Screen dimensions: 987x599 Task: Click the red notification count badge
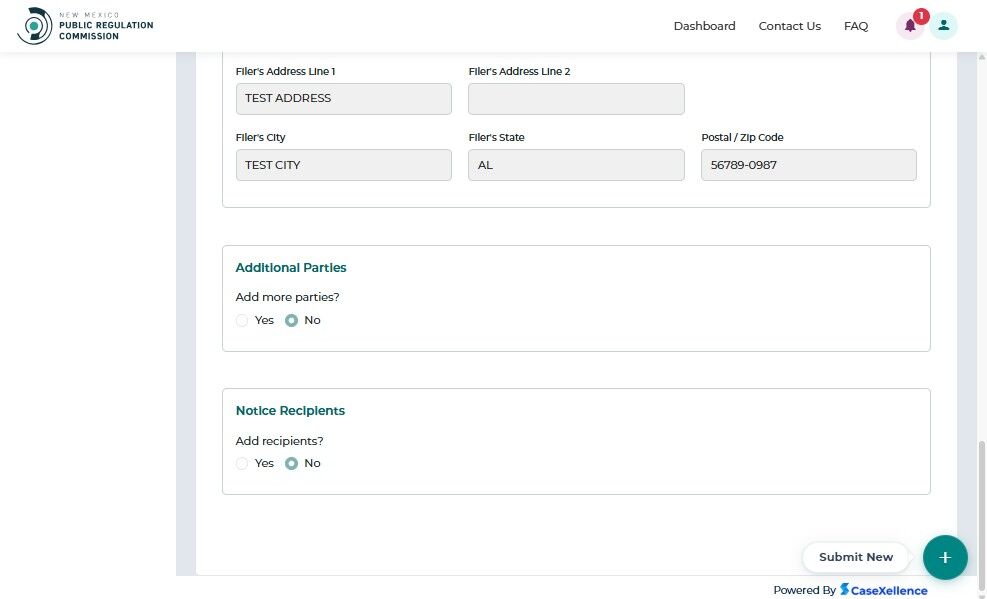921,16
